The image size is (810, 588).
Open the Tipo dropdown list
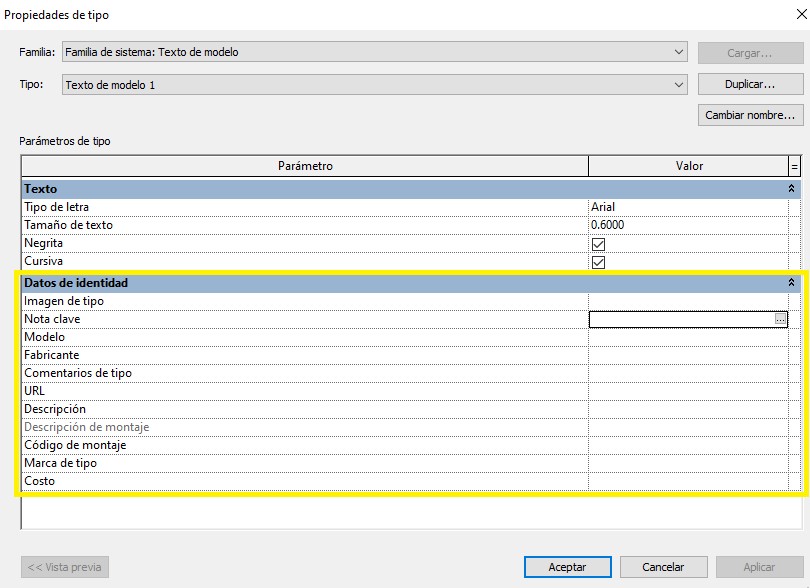point(679,85)
